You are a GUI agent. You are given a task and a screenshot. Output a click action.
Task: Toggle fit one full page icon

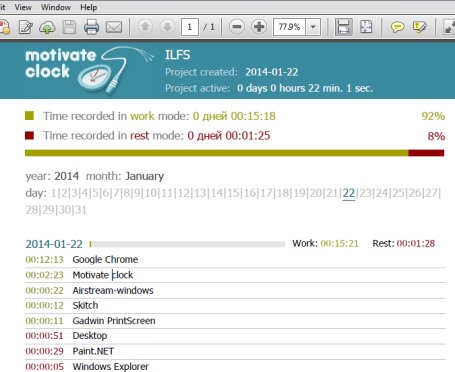click(366, 27)
